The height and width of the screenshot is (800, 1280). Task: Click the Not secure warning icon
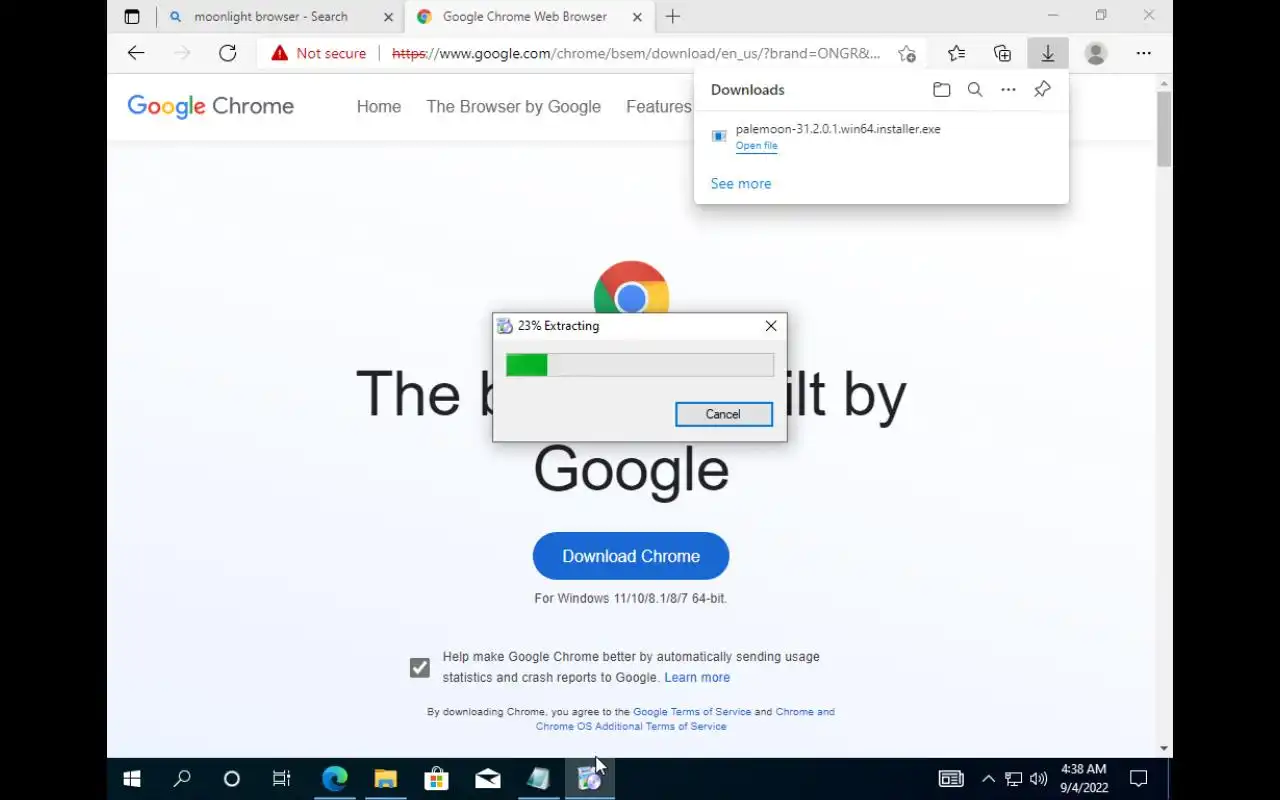tap(280, 53)
